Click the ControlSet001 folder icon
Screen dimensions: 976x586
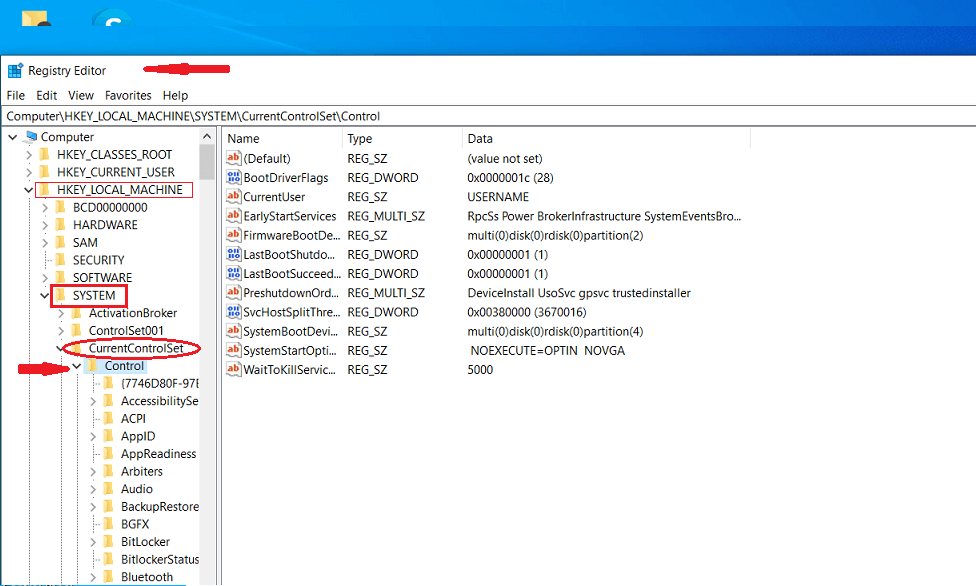click(x=77, y=330)
